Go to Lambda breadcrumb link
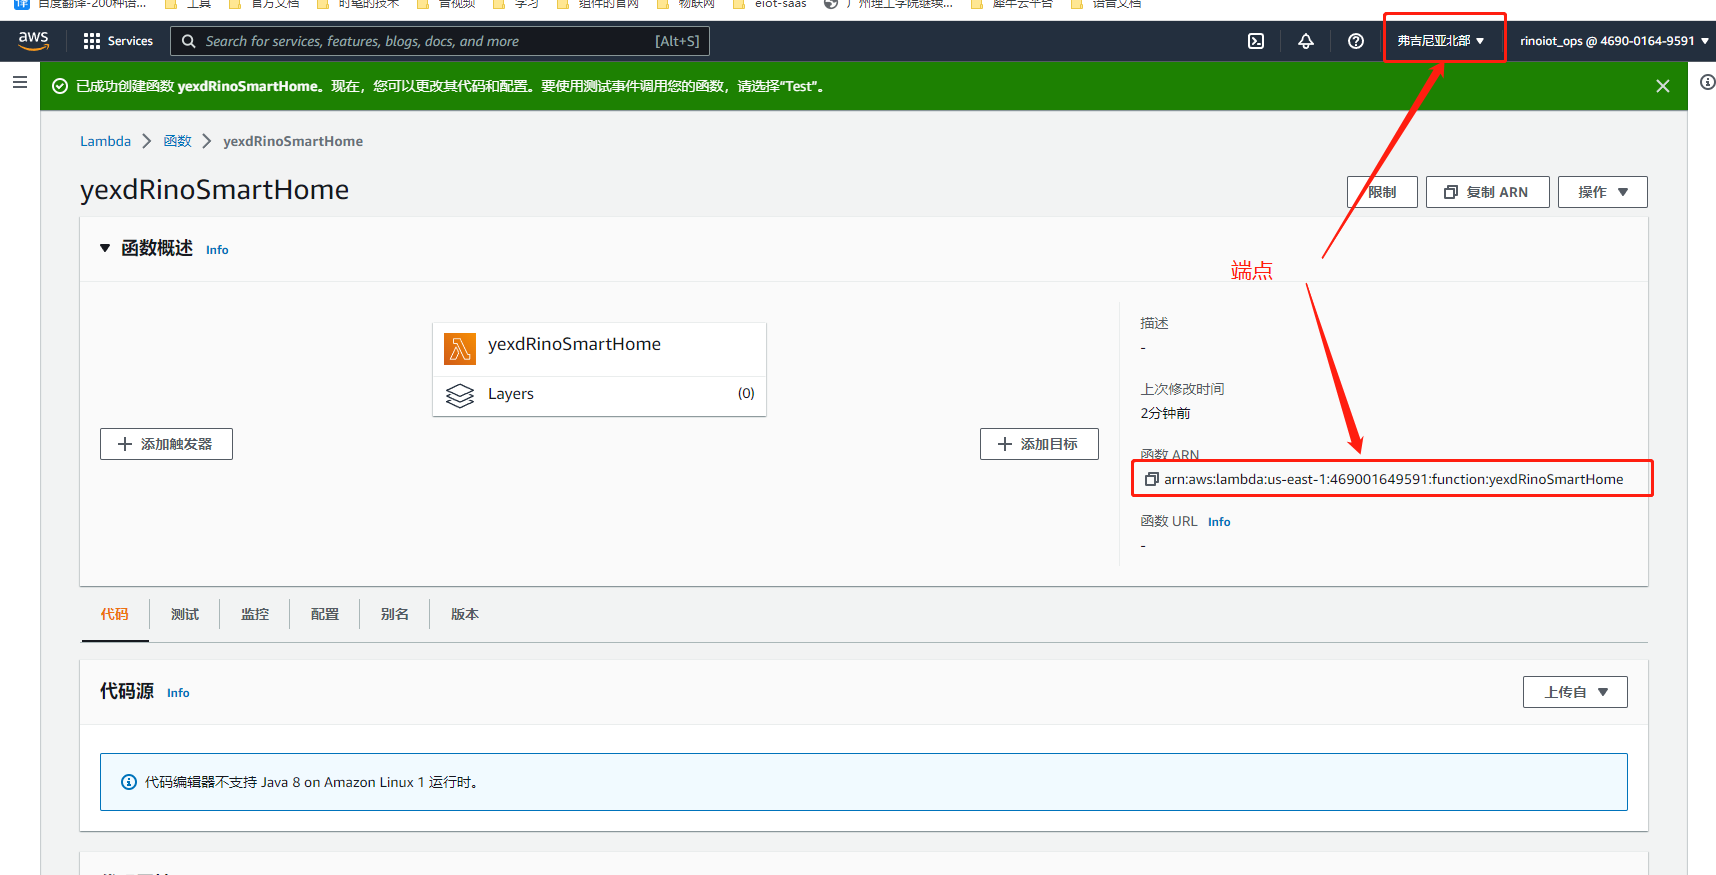Image resolution: width=1716 pixels, height=875 pixels. point(105,141)
